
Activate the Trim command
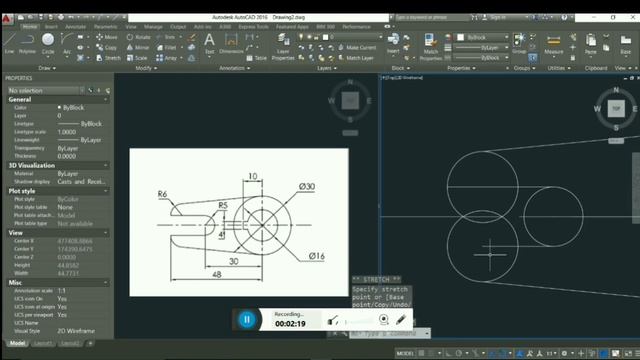(x=166, y=37)
